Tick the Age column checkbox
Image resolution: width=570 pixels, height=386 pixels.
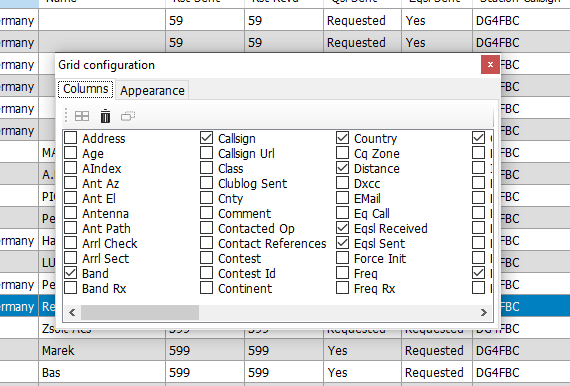(x=71, y=153)
